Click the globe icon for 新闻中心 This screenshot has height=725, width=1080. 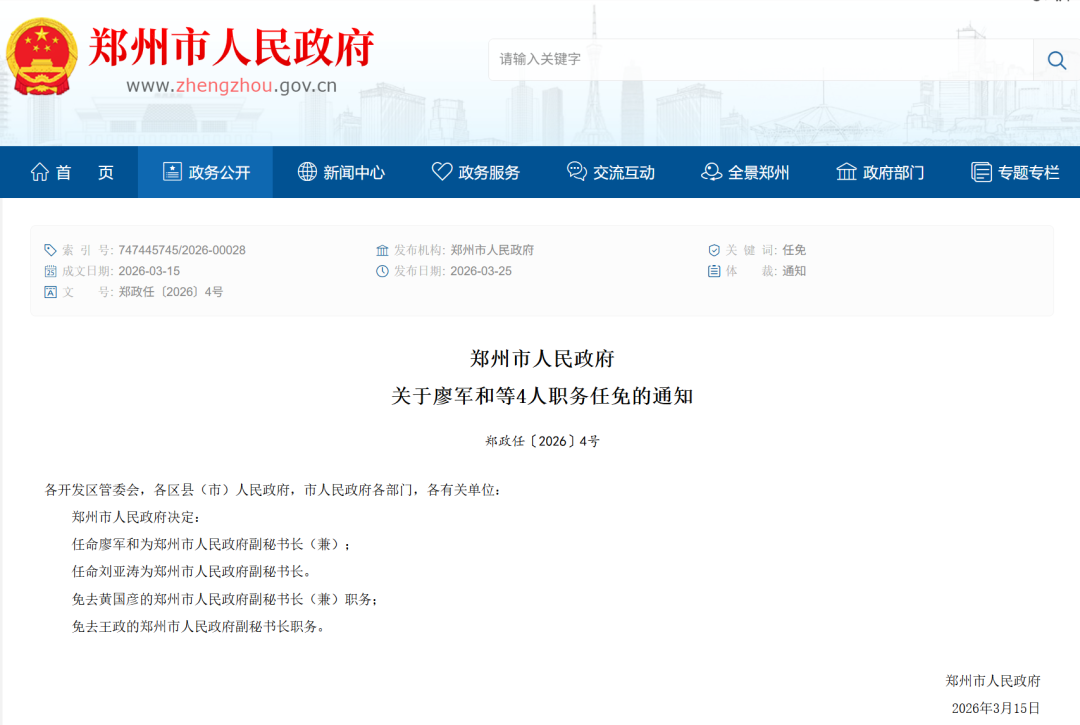(x=307, y=172)
